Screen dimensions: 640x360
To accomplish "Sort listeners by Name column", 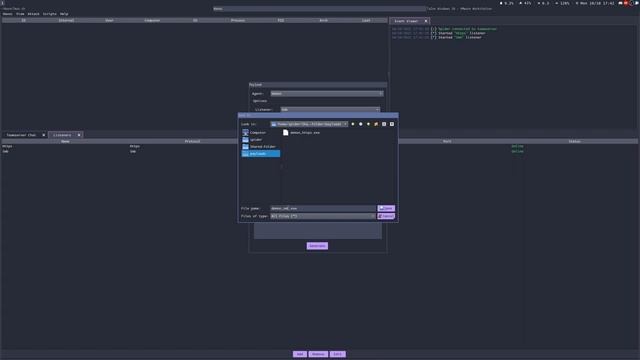I will [x=65, y=141].
